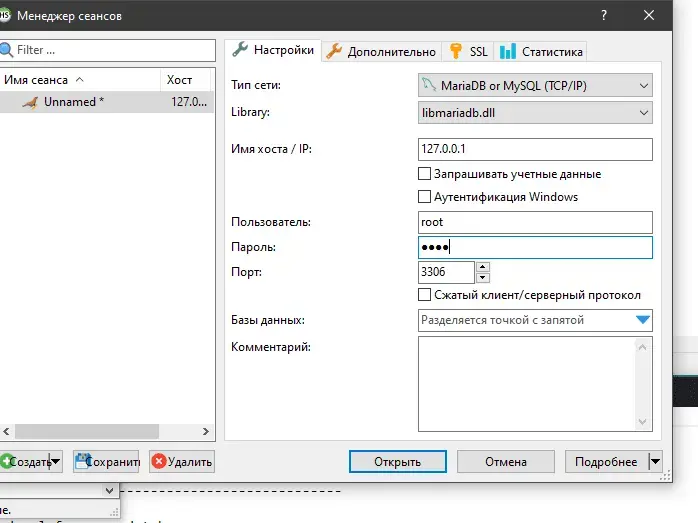Open the Тип сети dropdown

pyautogui.click(x=535, y=85)
